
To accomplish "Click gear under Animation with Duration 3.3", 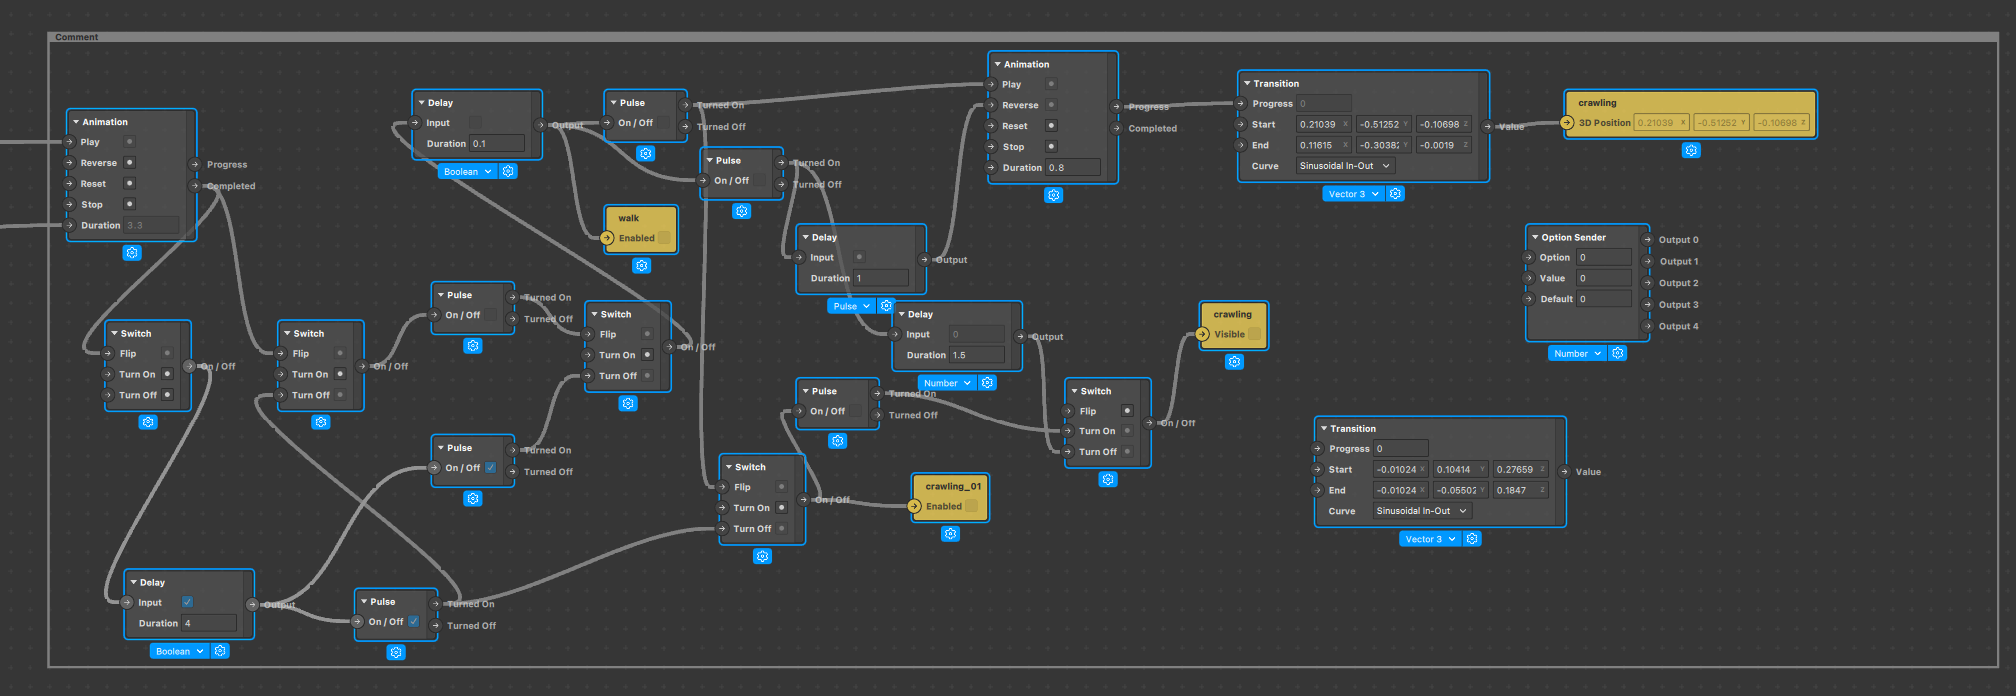I will coord(132,253).
